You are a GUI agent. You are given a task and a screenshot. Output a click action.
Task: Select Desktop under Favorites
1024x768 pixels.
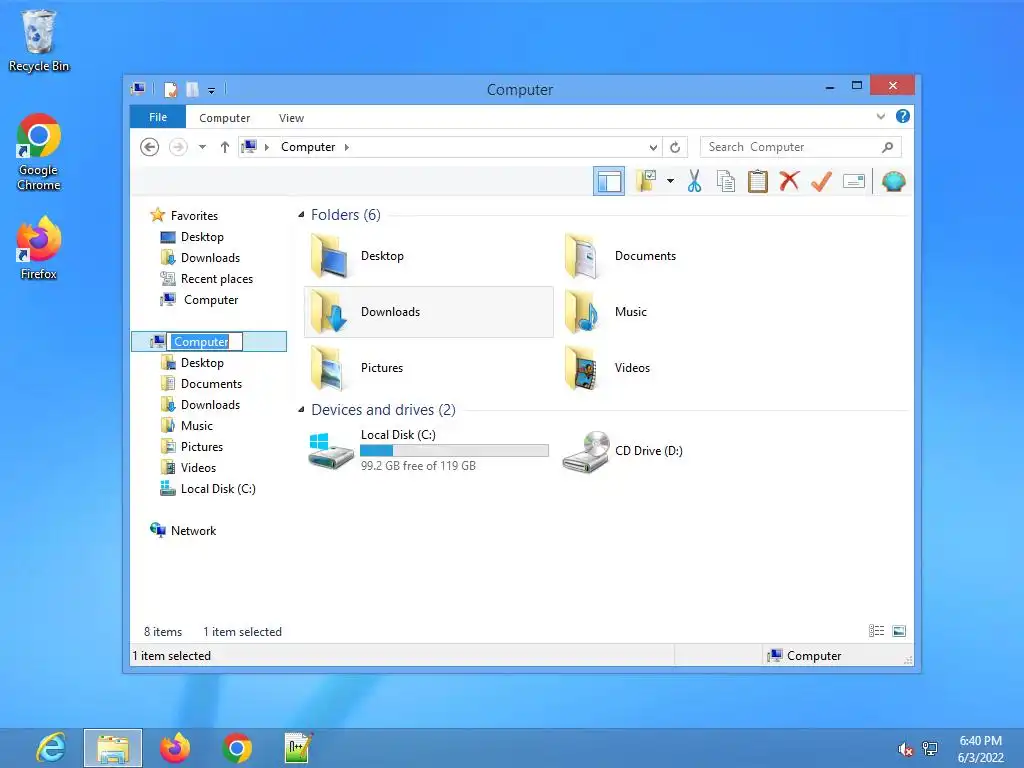pos(202,236)
